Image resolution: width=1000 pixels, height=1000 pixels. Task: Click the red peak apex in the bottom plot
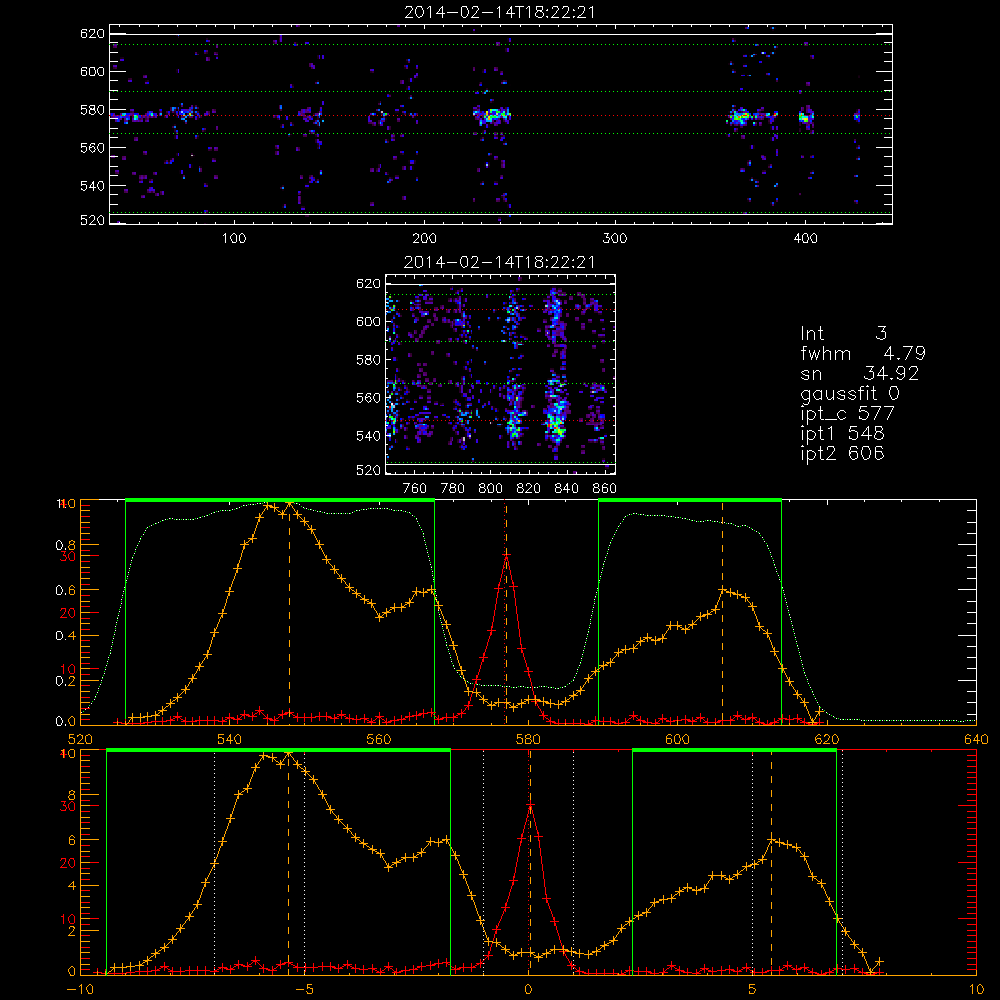[529, 805]
